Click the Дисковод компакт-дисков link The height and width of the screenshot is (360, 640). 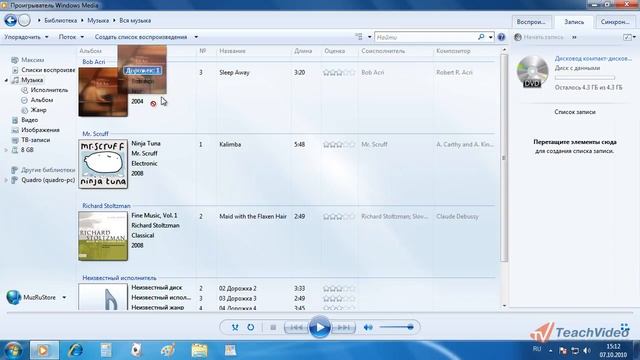click(x=593, y=59)
